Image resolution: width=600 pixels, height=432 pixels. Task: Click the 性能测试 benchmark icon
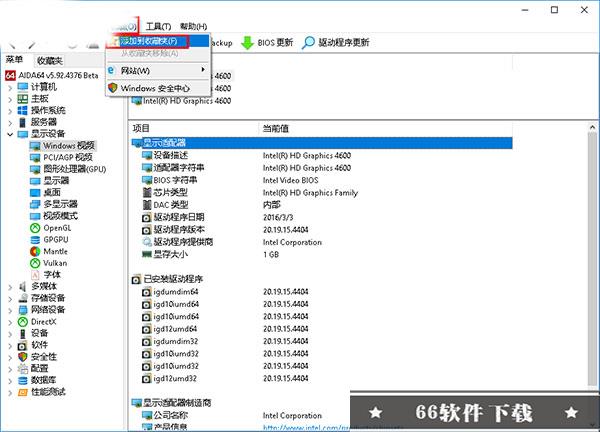click(23, 392)
